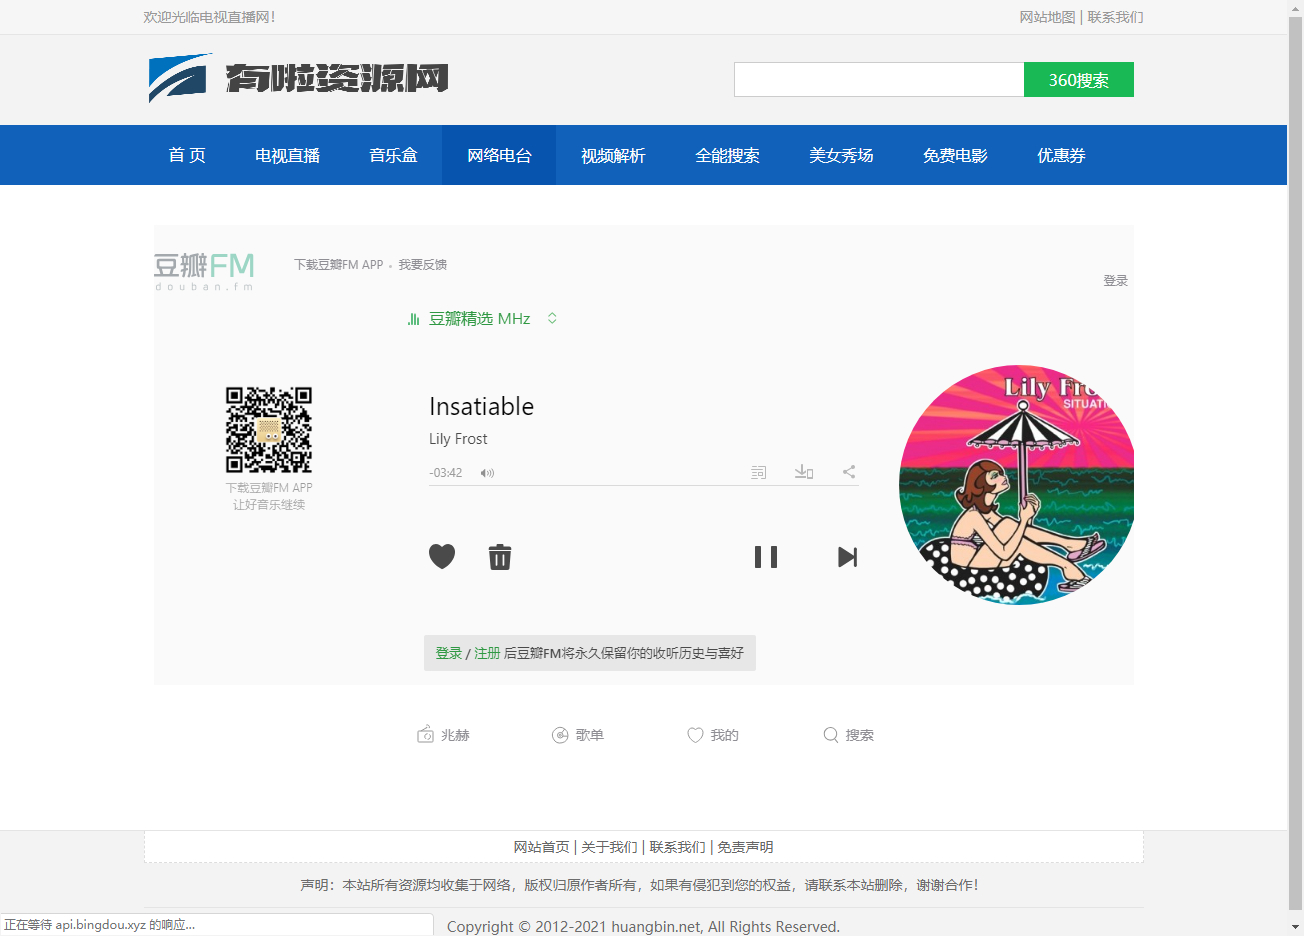The width and height of the screenshot is (1304, 936).
Task: Click the Lily Frost album cover
Action: (x=1017, y=485)
